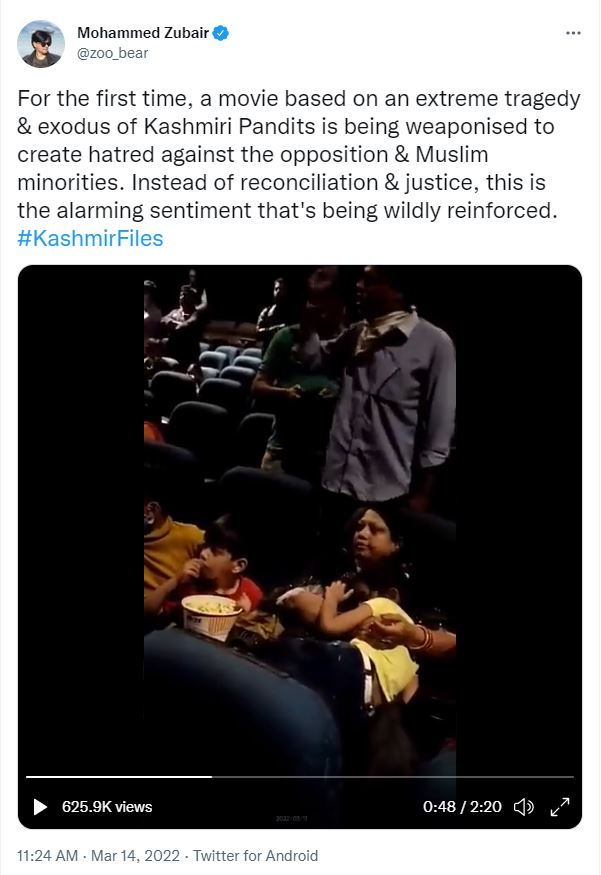Viewport: 601px width, 875px height.
Task: Open the video in fullscreen mode
Action: click(x=560, y=807)
